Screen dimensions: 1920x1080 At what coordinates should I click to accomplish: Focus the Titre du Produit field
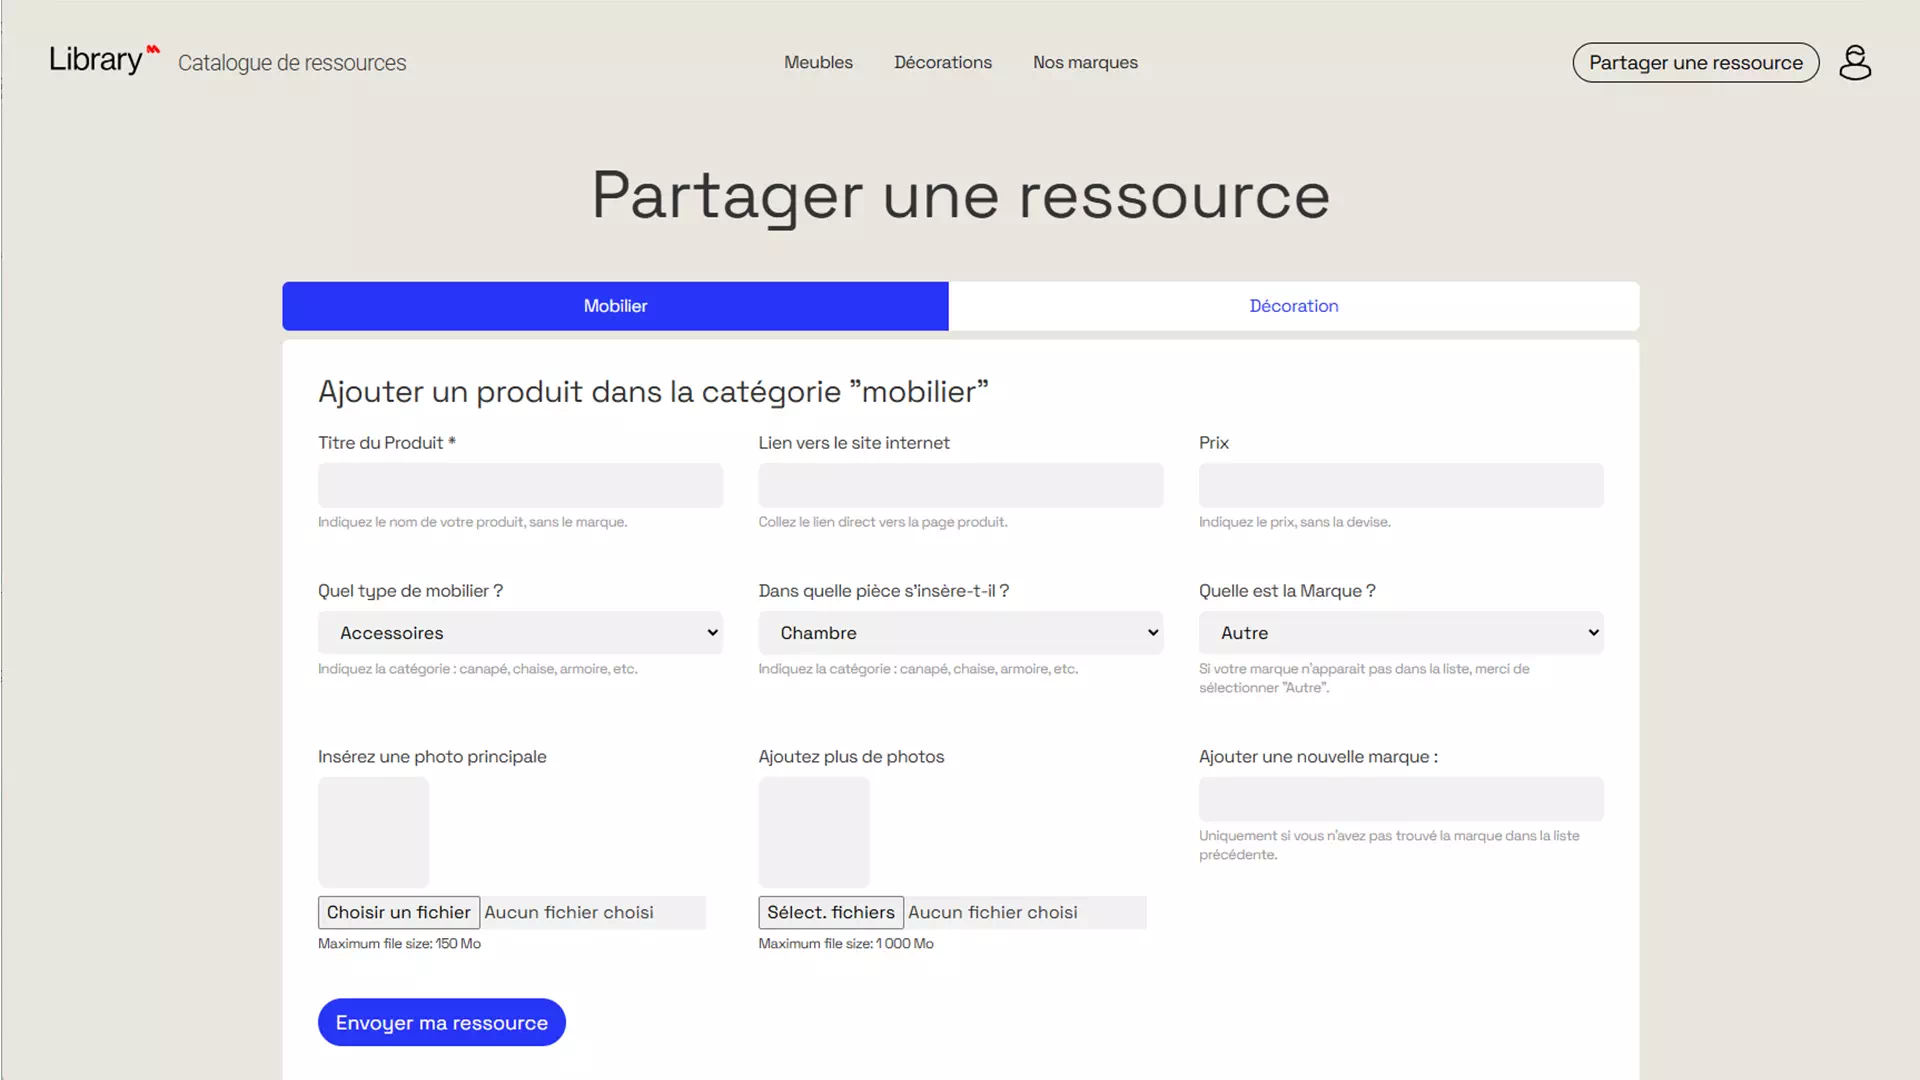point(520,485)
